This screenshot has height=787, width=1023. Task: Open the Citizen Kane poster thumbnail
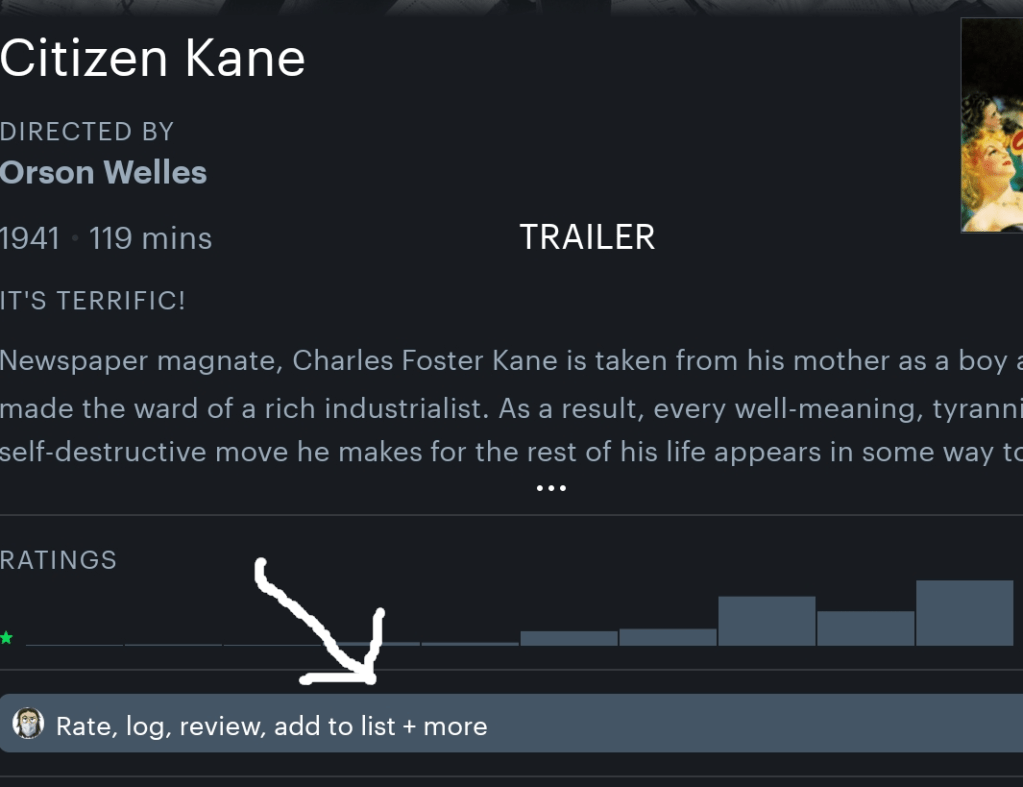click(x=992, y=125)
